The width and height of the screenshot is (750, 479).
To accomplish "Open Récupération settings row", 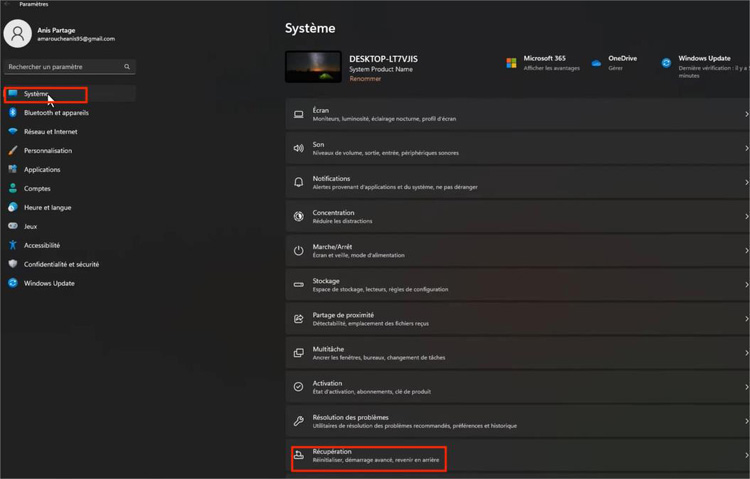I will point(517,456).
